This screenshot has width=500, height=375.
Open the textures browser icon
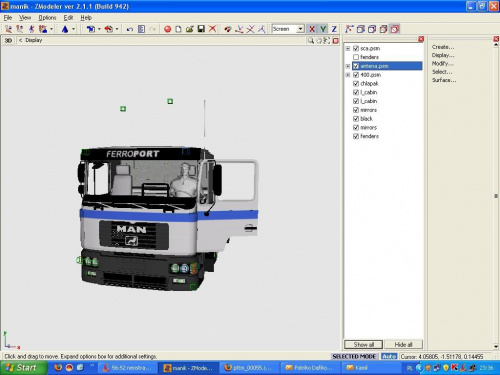[x=228, y=29]
